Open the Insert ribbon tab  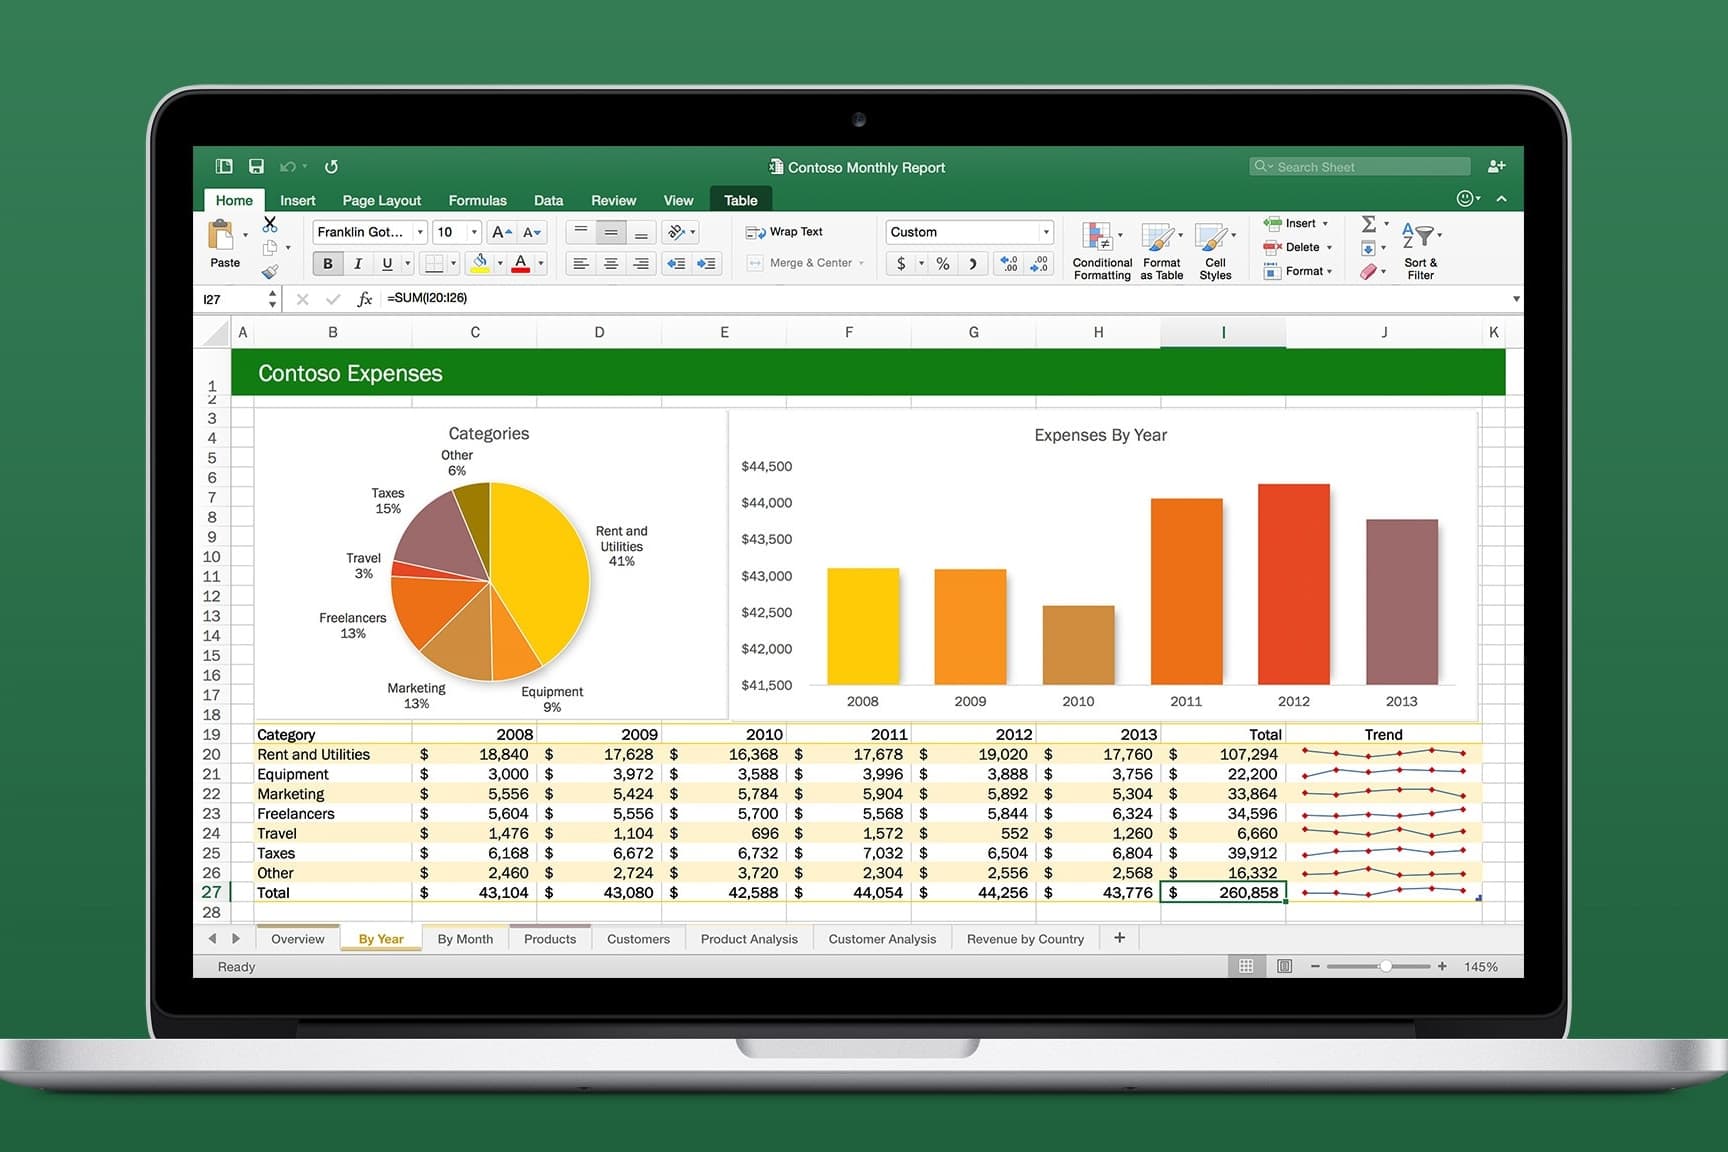click(x=297, y=200)
